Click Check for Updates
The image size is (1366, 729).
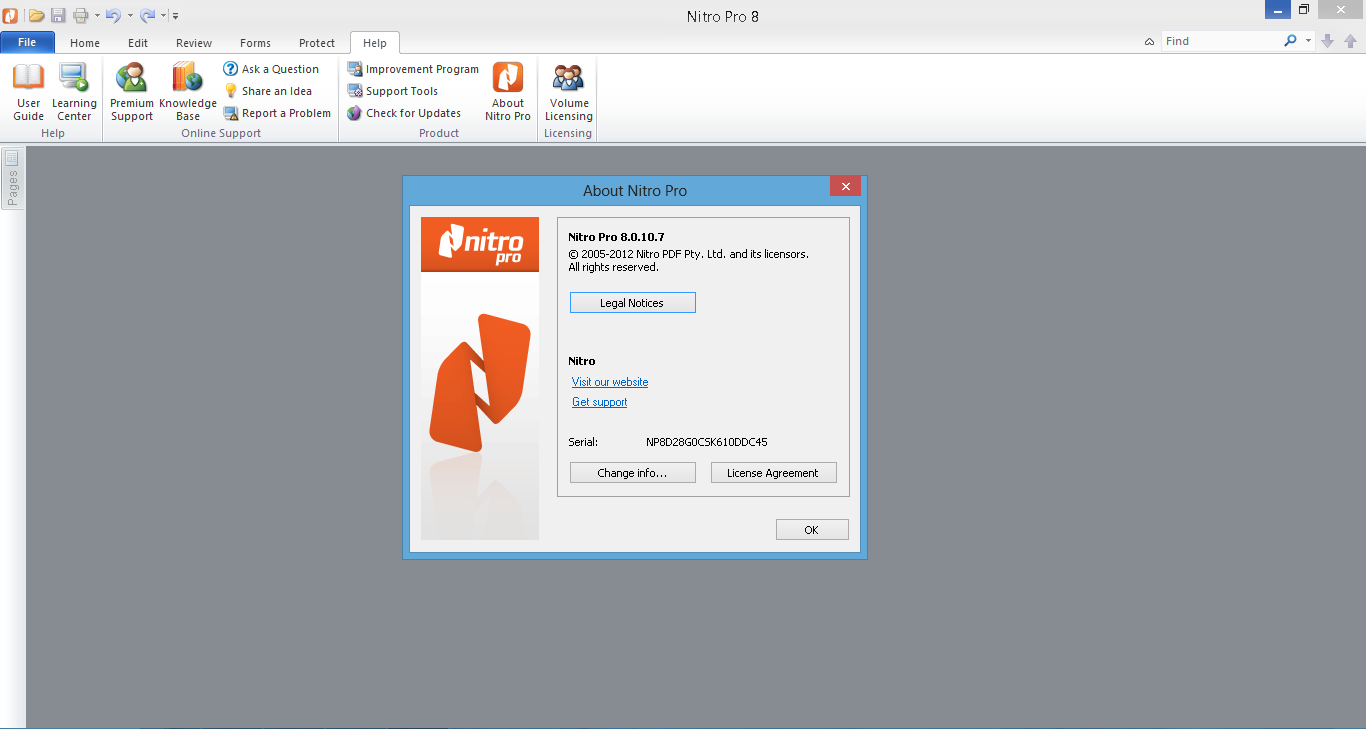point(404,113)
